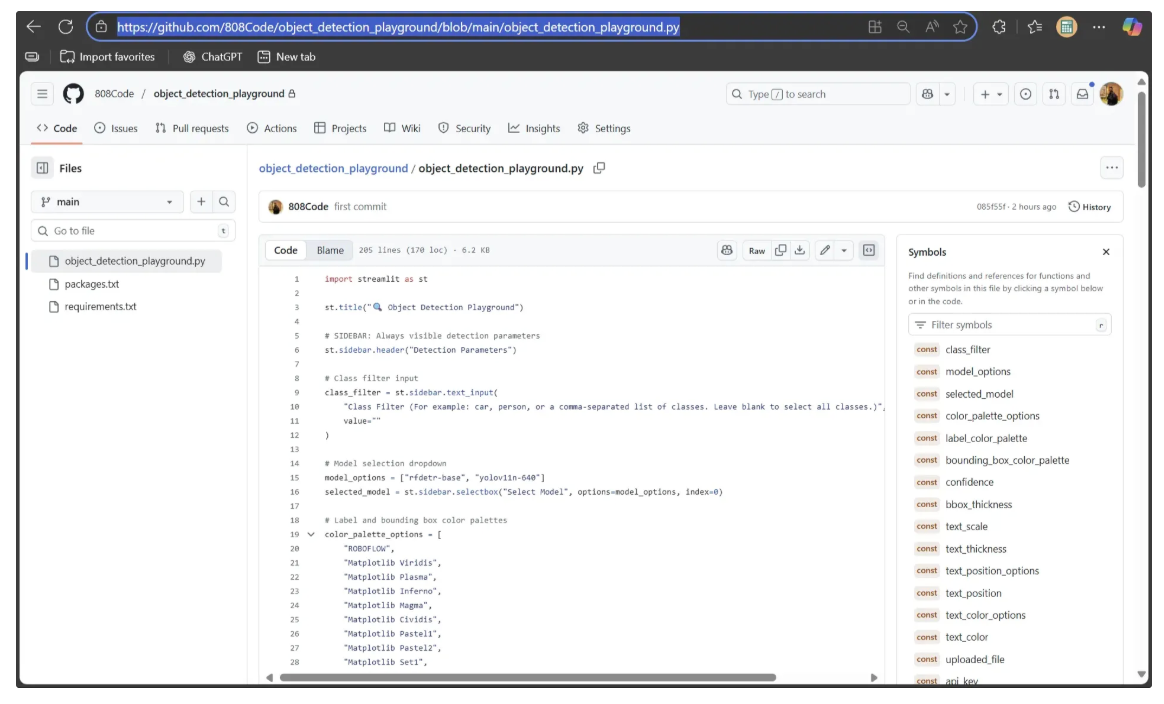Collapse the Files tree side panel

(x=43, y=168)
